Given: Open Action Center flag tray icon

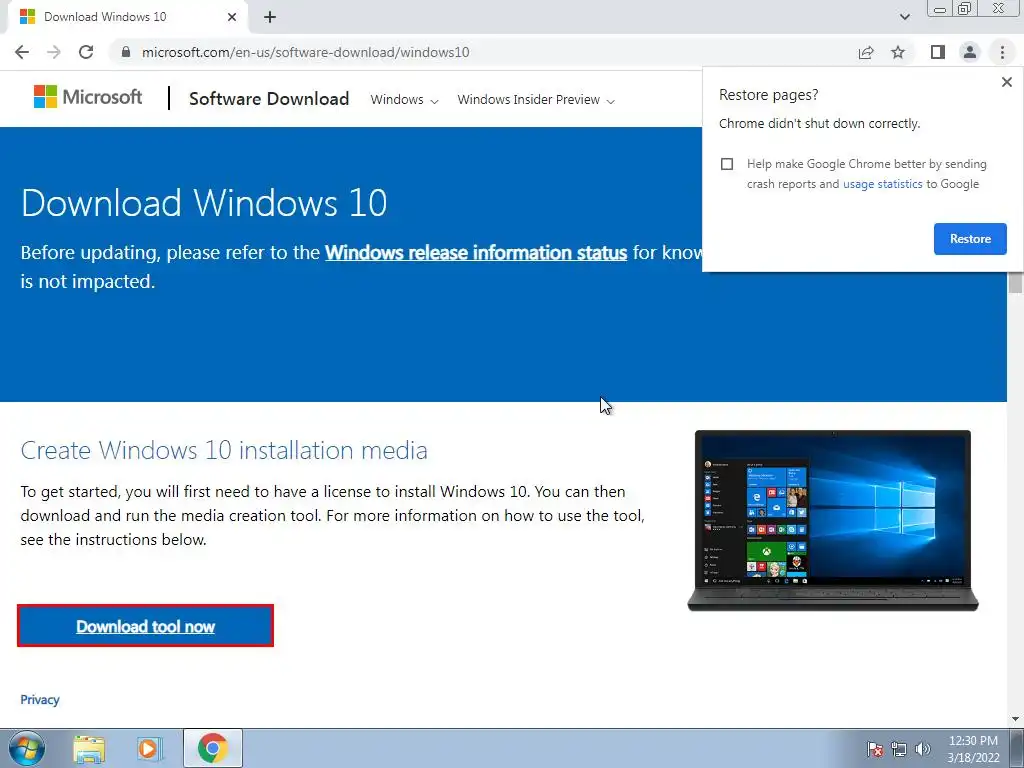Looking at the screenshot, I should [875, 749].
